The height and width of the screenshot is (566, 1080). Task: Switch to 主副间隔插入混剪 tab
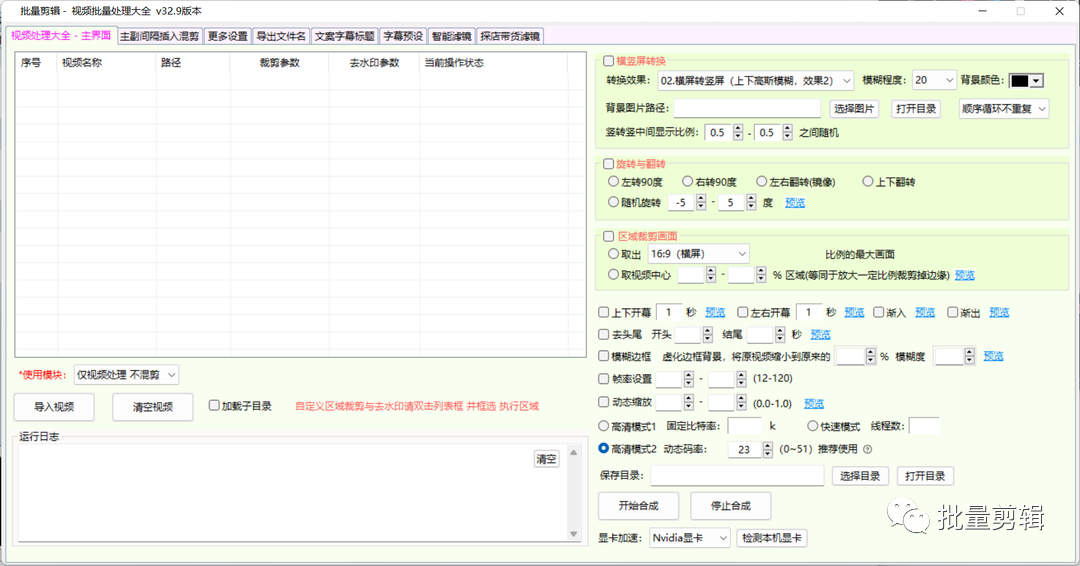[159, 36]
